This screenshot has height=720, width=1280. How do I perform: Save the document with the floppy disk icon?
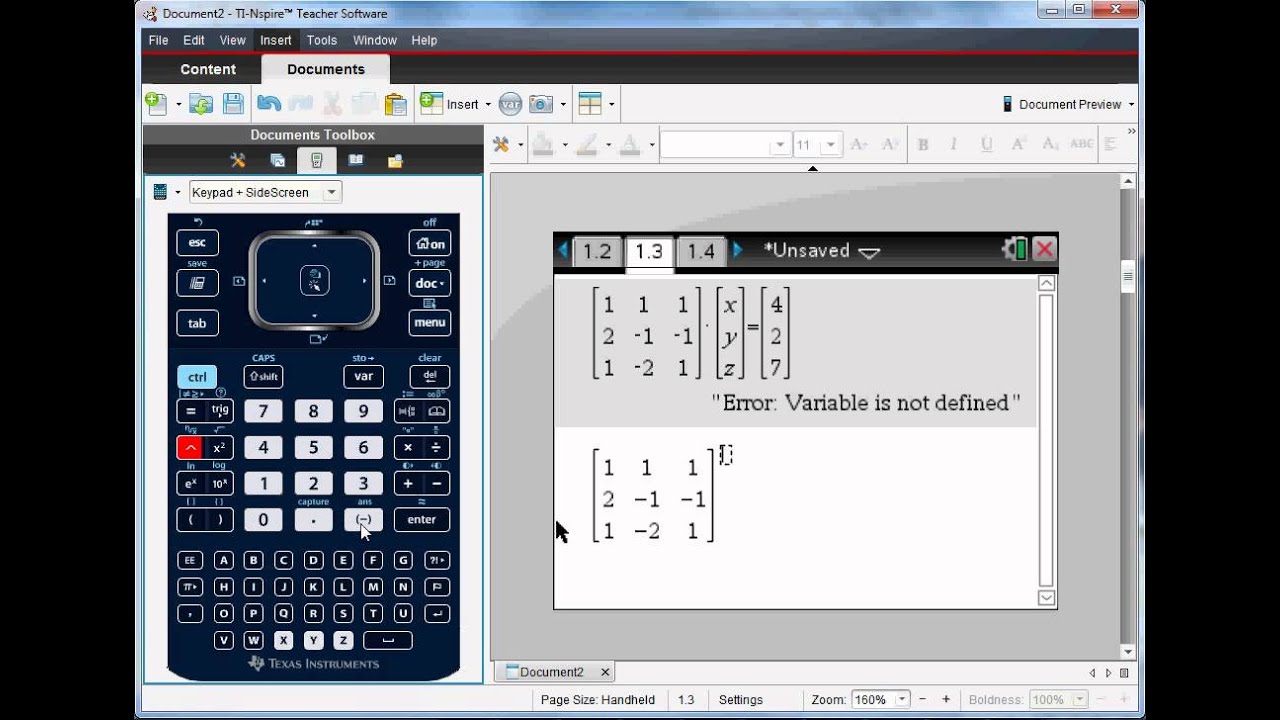233,104
